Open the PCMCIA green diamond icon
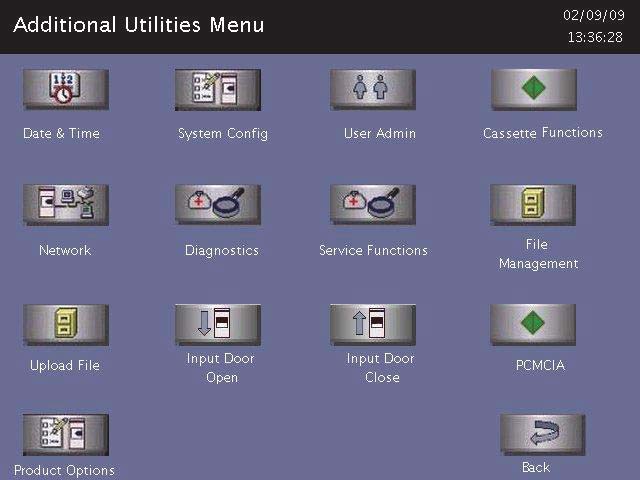Screen dimensions: 640x480 pos(533,324)
